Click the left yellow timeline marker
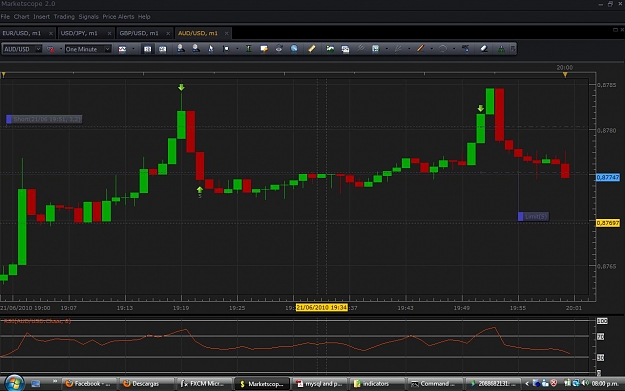 tap(3, 75)
